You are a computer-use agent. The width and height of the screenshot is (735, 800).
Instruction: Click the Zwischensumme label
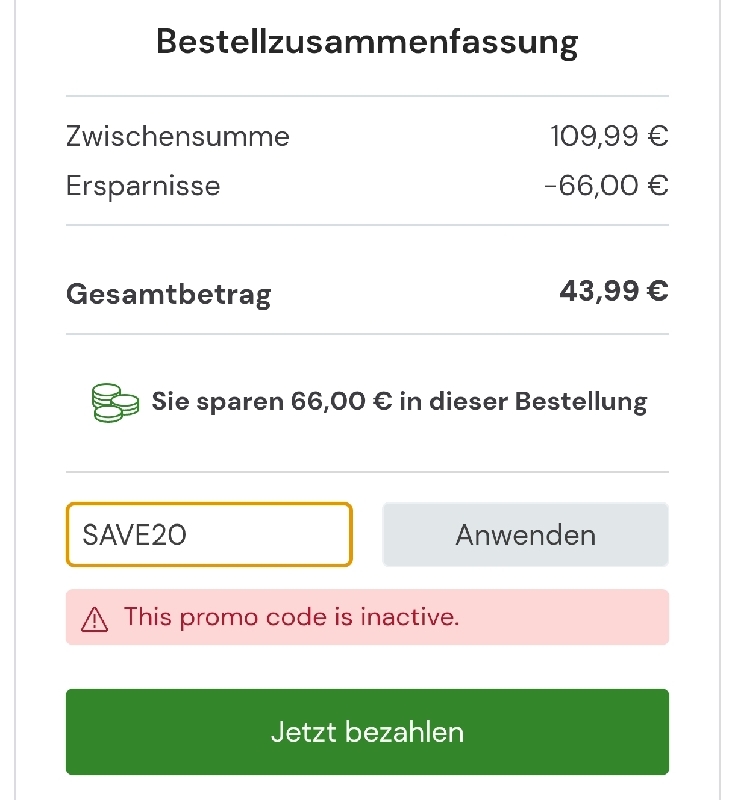pyautogui.click(x=178, y=136)
